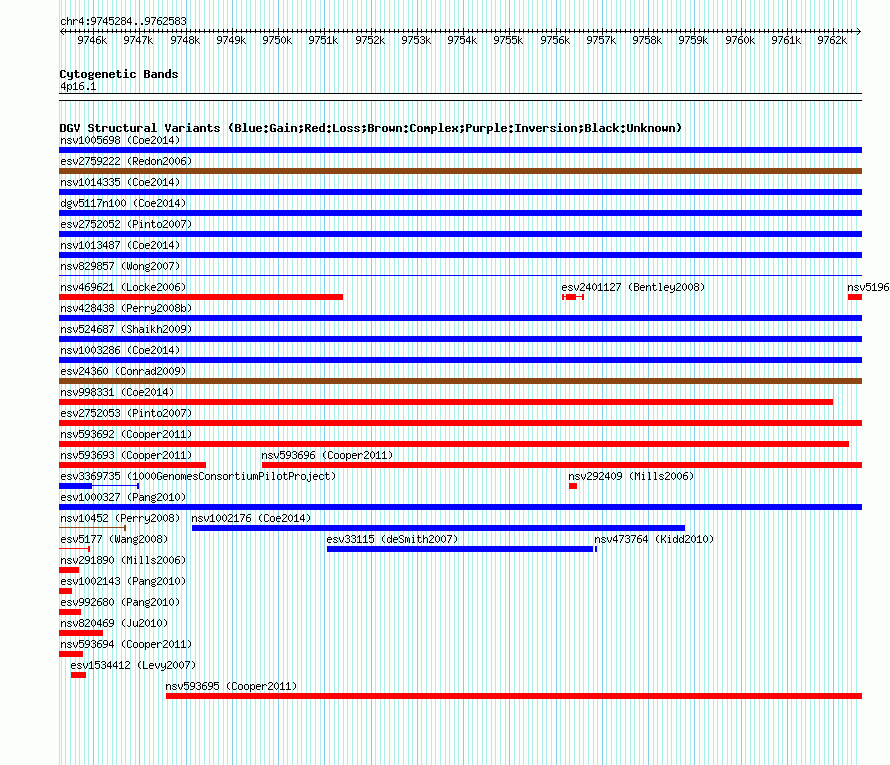Click the DGV Structural Variants track title
This screenshot has width=890, height=765.
(x=370, y=128)
